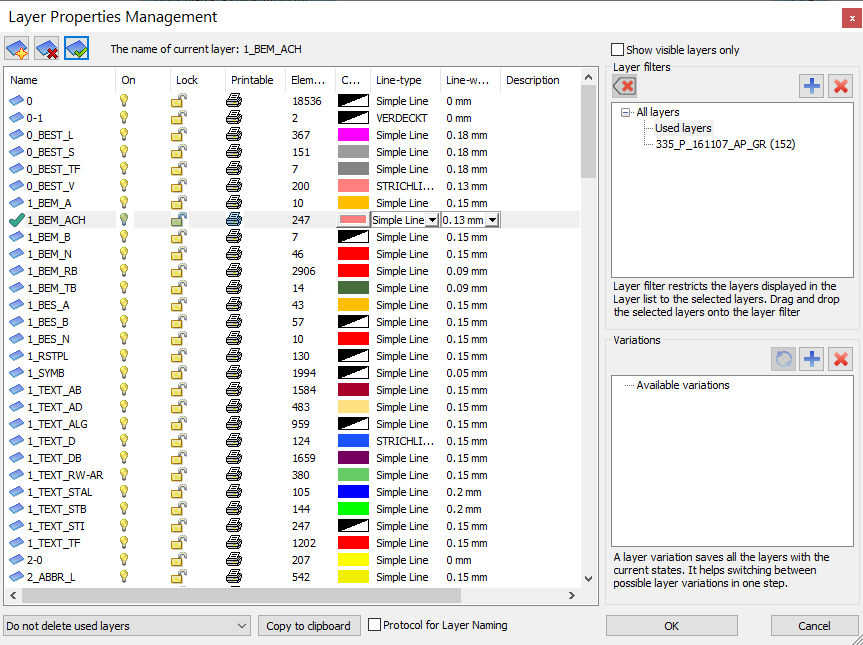Click the magenta color swatch of 0_BEST_L

point(353,135)
